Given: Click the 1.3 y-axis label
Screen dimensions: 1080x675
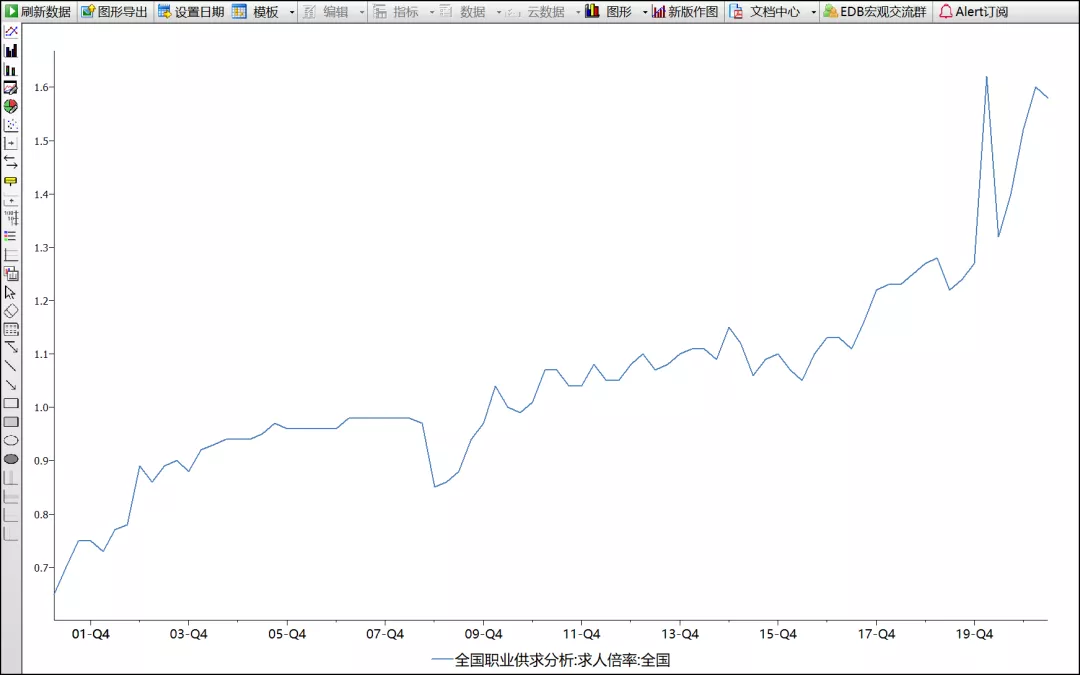Looking at the screenshot, I should (39, 247).
